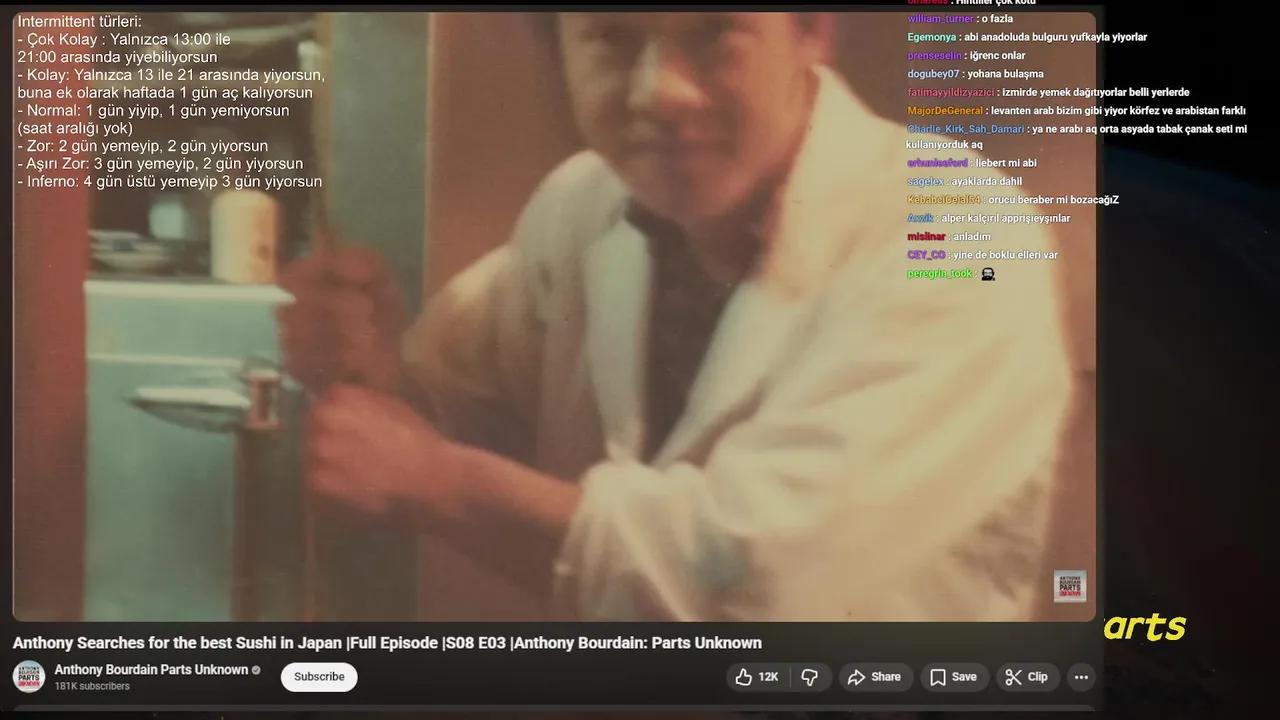The width and height of the screenshot is (1280, 720).
Task: Select chat user william_turner
Action: click(x=940, y=19)
